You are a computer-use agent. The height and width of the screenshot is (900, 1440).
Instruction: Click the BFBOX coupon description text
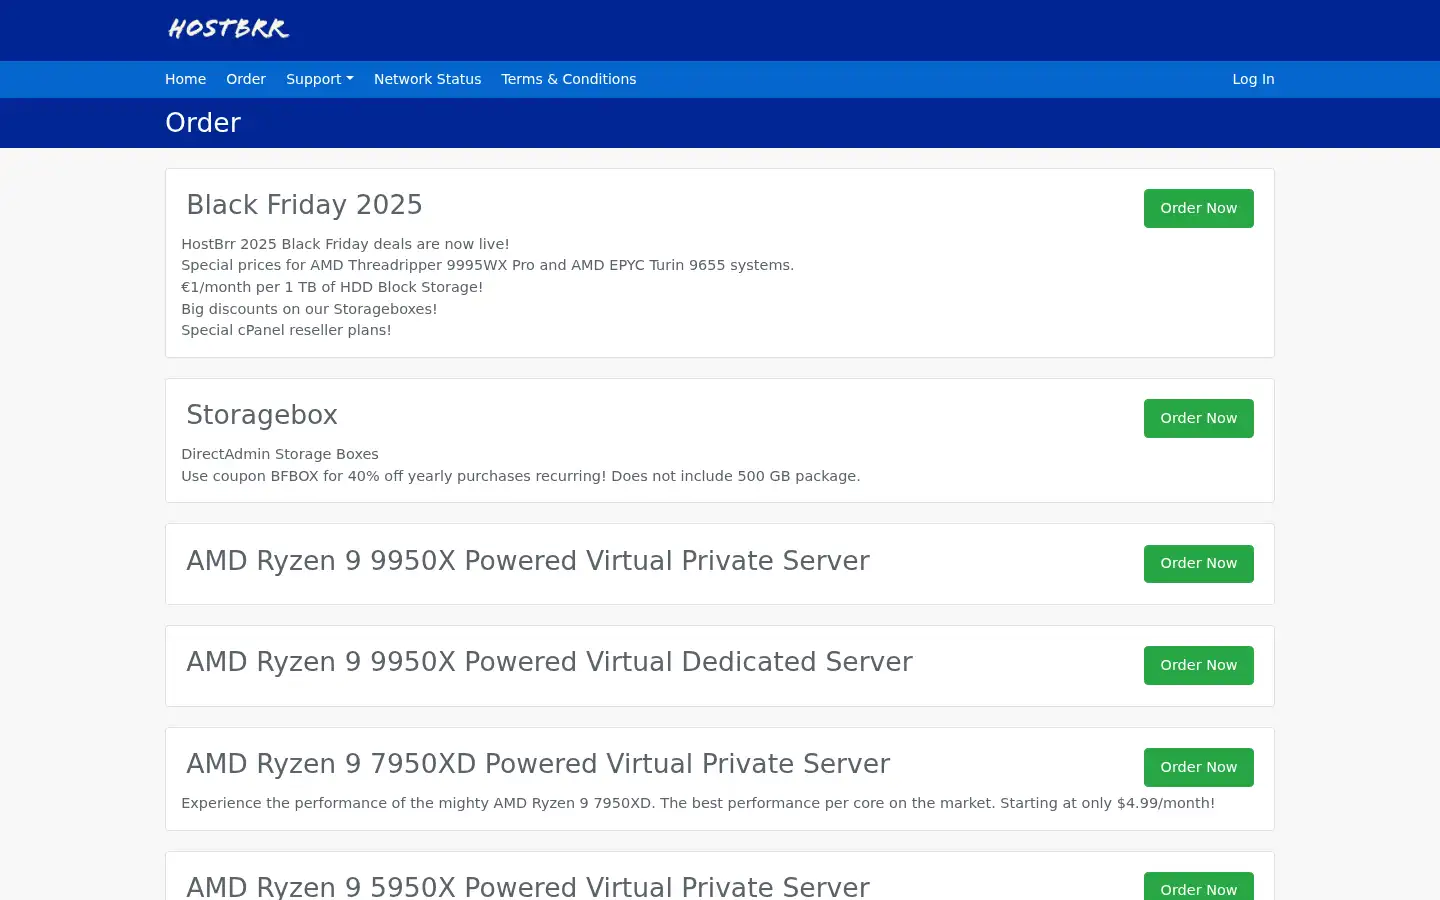pos(520,476)
